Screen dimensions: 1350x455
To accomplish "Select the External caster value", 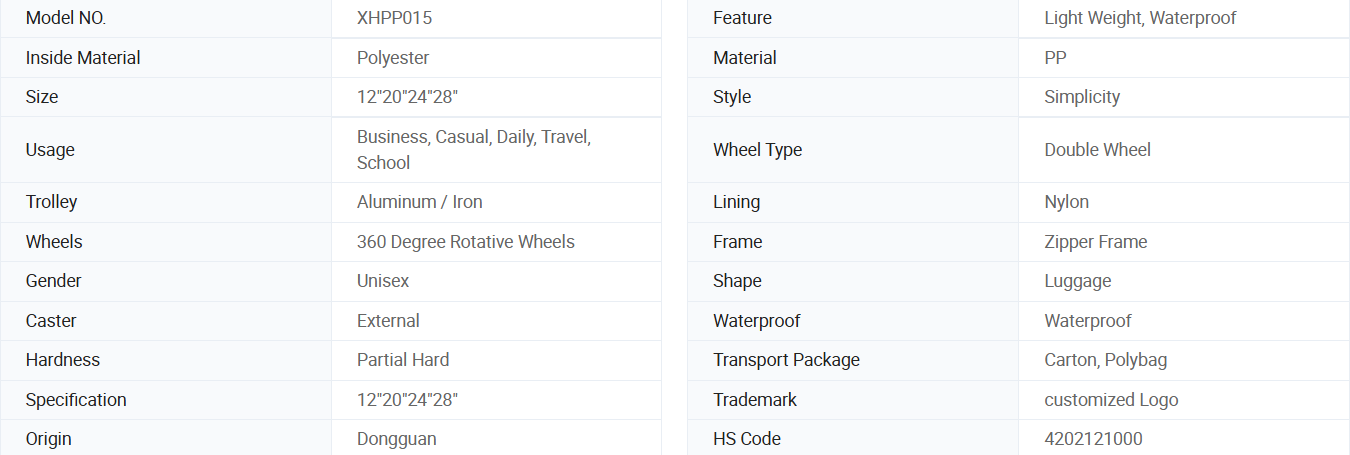I will click(x=388, y=321).
